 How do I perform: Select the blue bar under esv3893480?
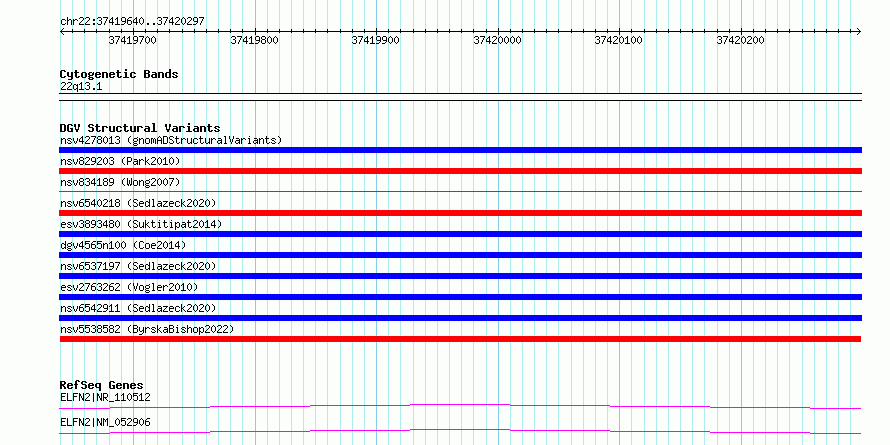point(460,234)
